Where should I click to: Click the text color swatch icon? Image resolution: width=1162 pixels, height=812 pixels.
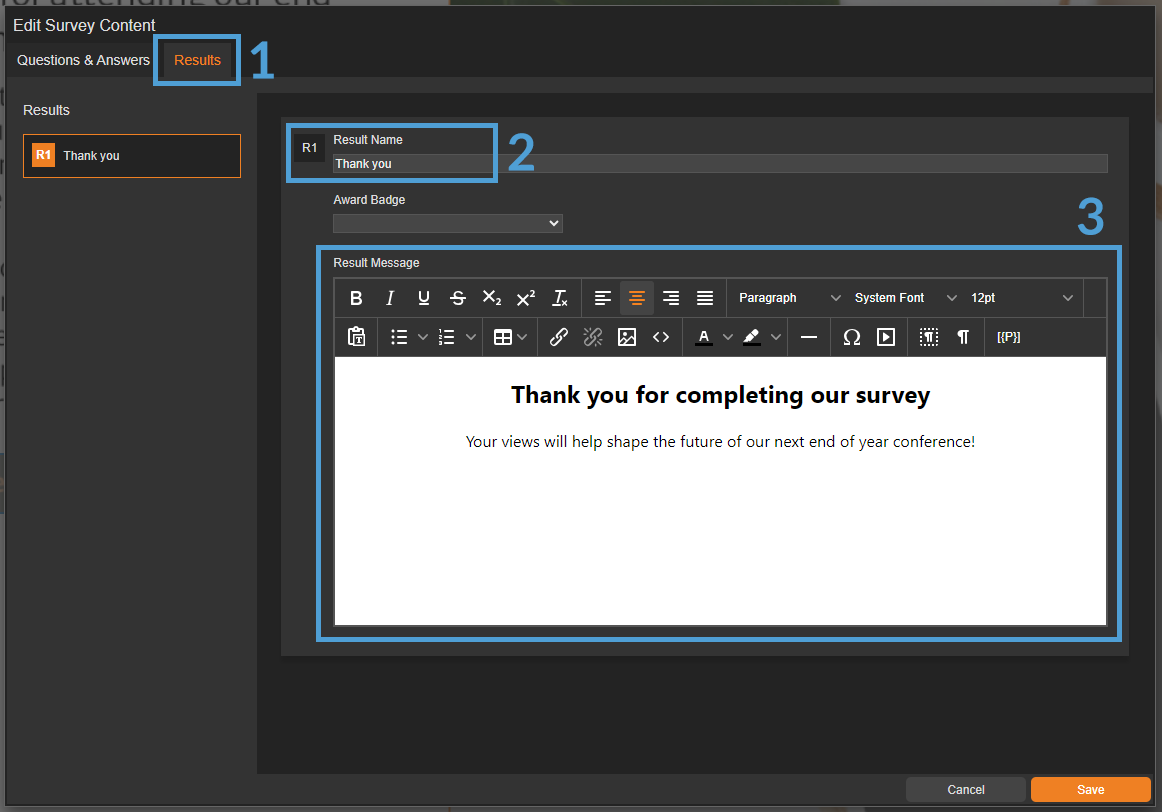704,338
